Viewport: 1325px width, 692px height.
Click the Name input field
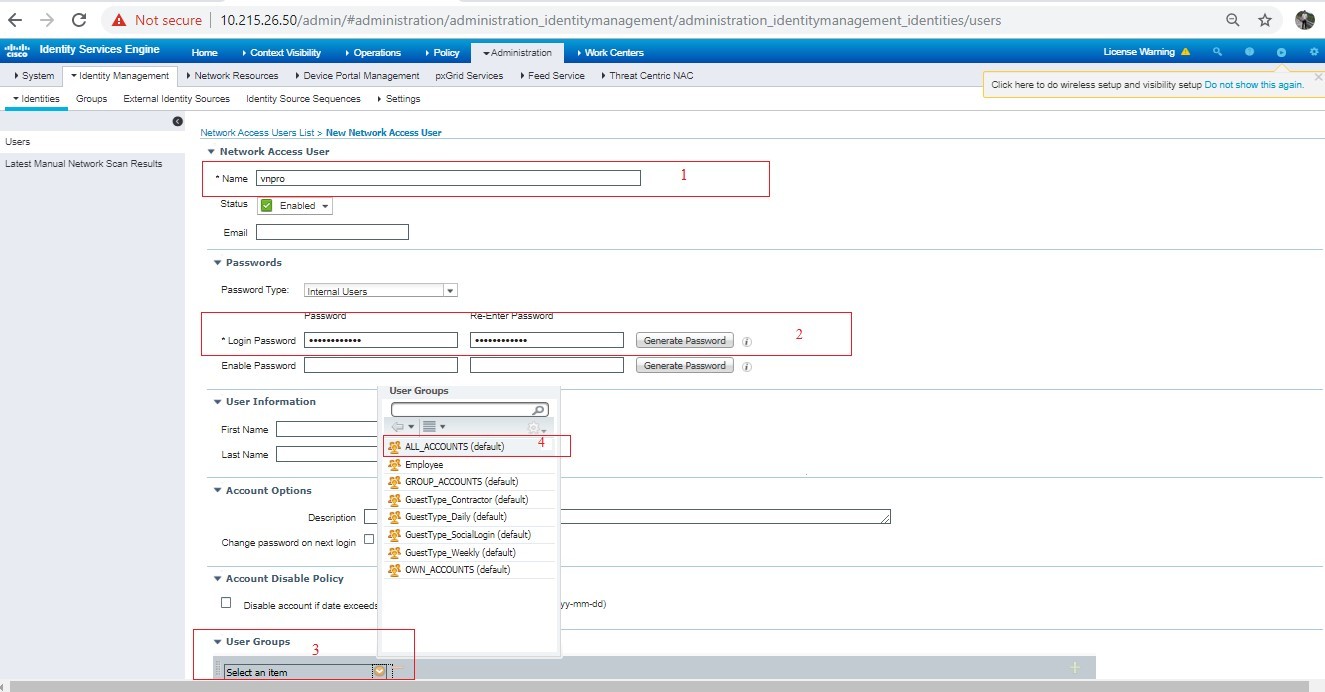[x=448, y=178]
